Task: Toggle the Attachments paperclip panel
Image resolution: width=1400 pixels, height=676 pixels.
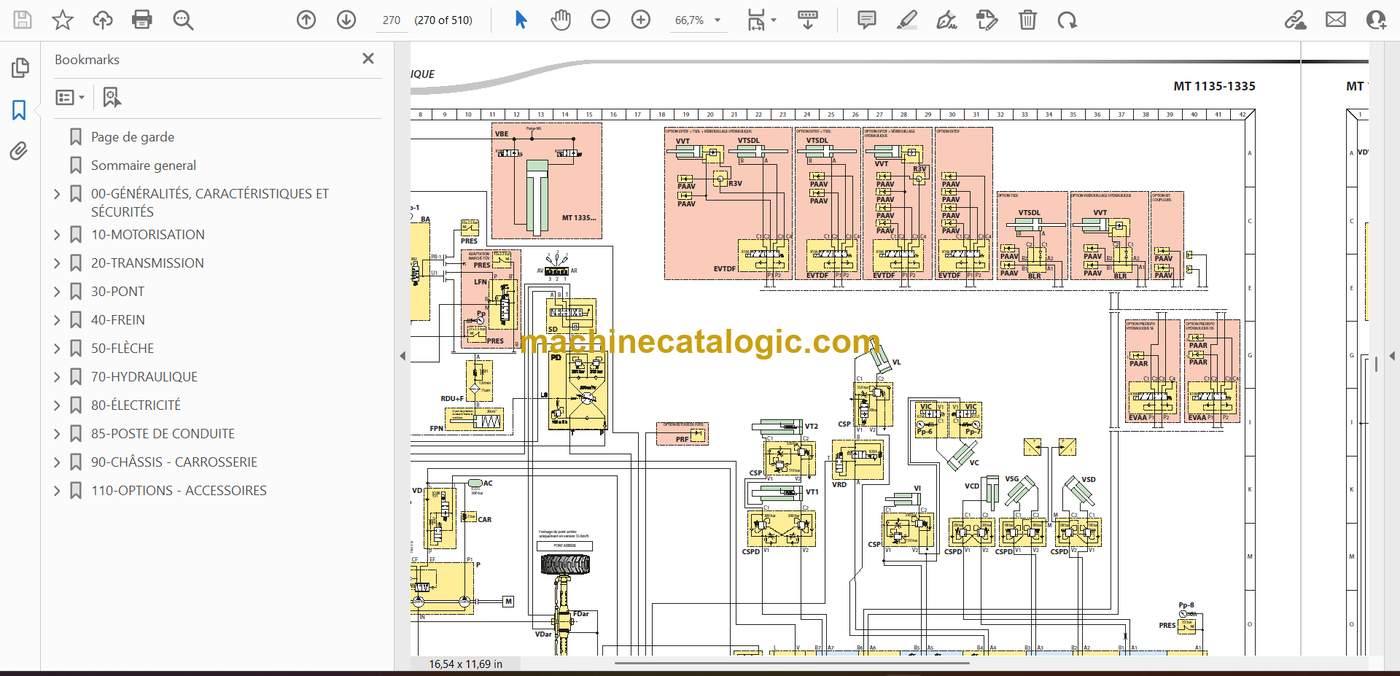Action: (19, 151)
